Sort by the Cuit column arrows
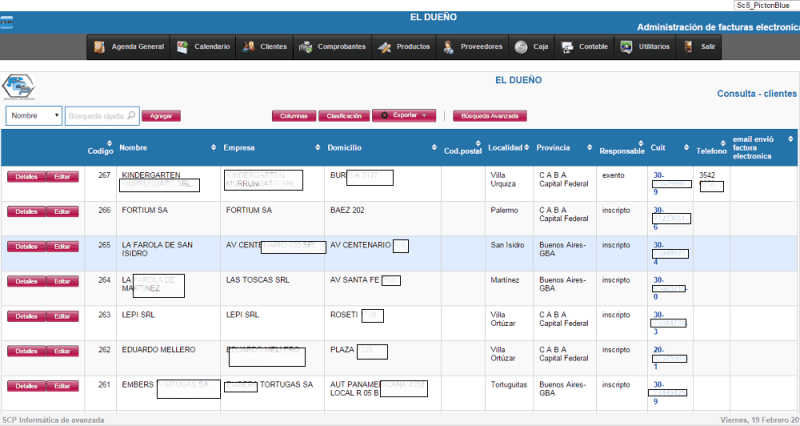This screenshot has height=426, width=800. (x=686, y=147)
